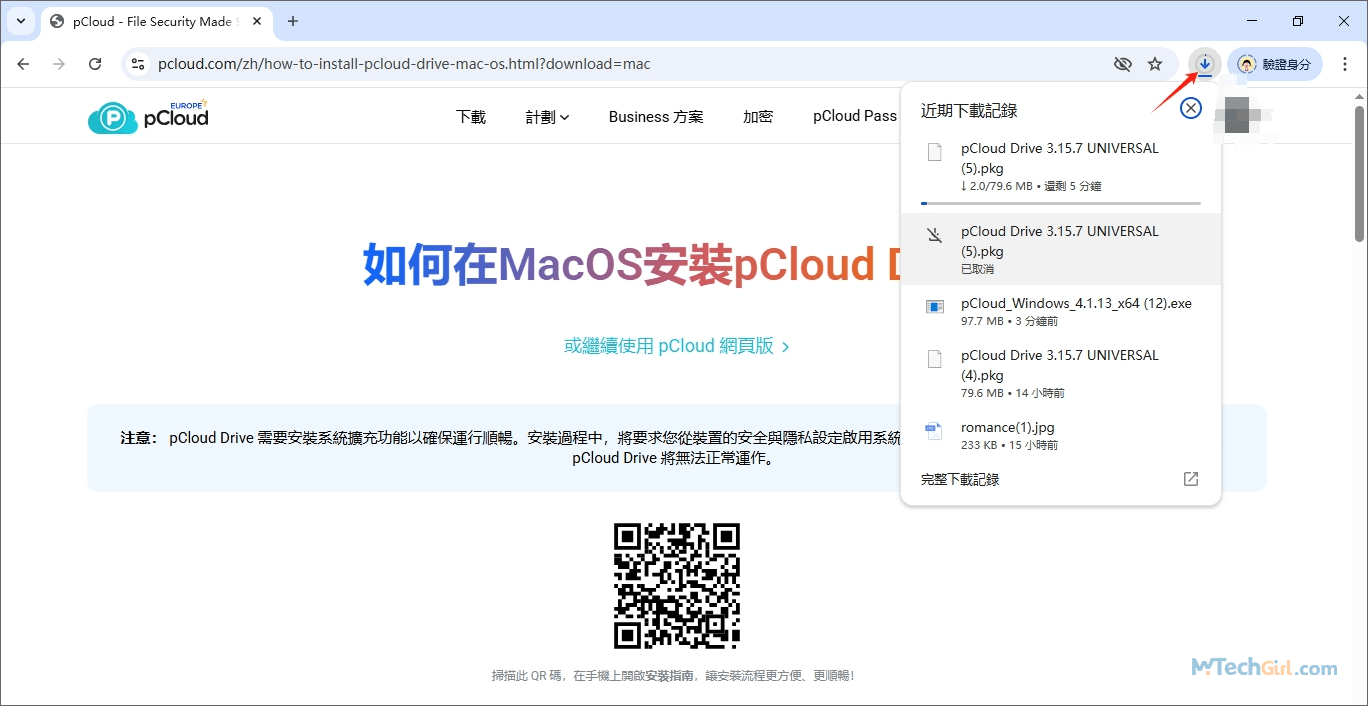Image resolution: width=1368 pixels, height=706 pixels.
Task: Click canceled pCloud Drive 3.15.7 UNIVERSAL (5).pkg entry
Action: 1061,249
